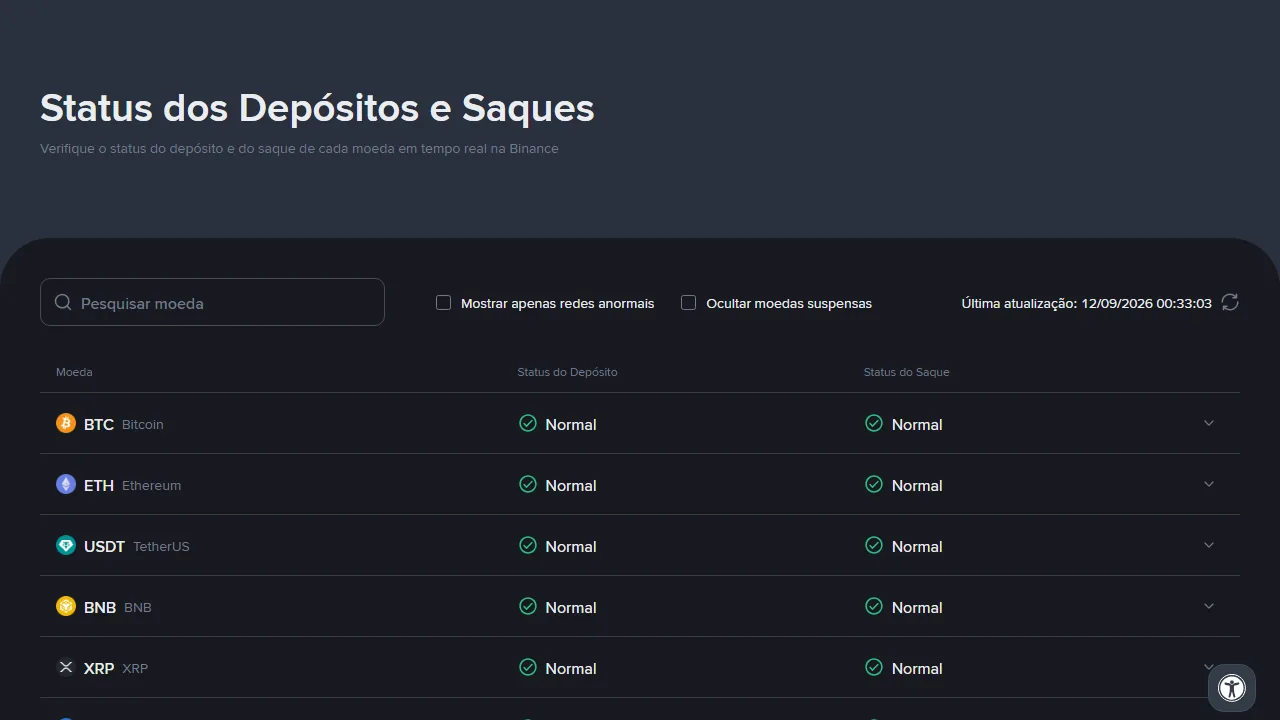The image size is (1280, 720).
Task: Expand the BTC row details
Action: pos(1209,423)
